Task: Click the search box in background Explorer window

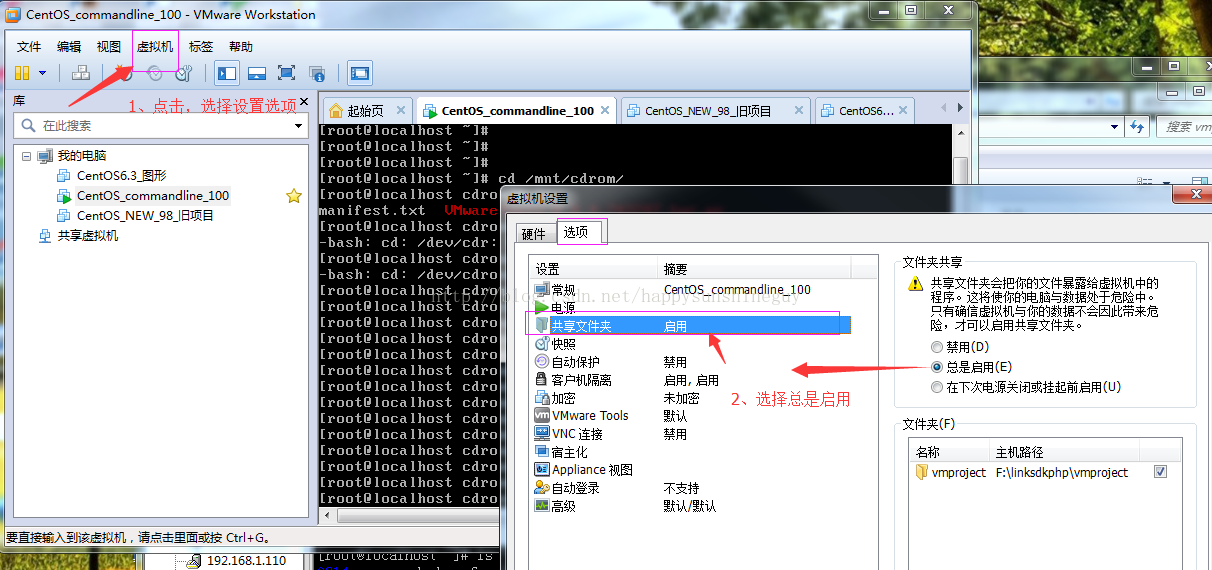Action: point(1184,127)
